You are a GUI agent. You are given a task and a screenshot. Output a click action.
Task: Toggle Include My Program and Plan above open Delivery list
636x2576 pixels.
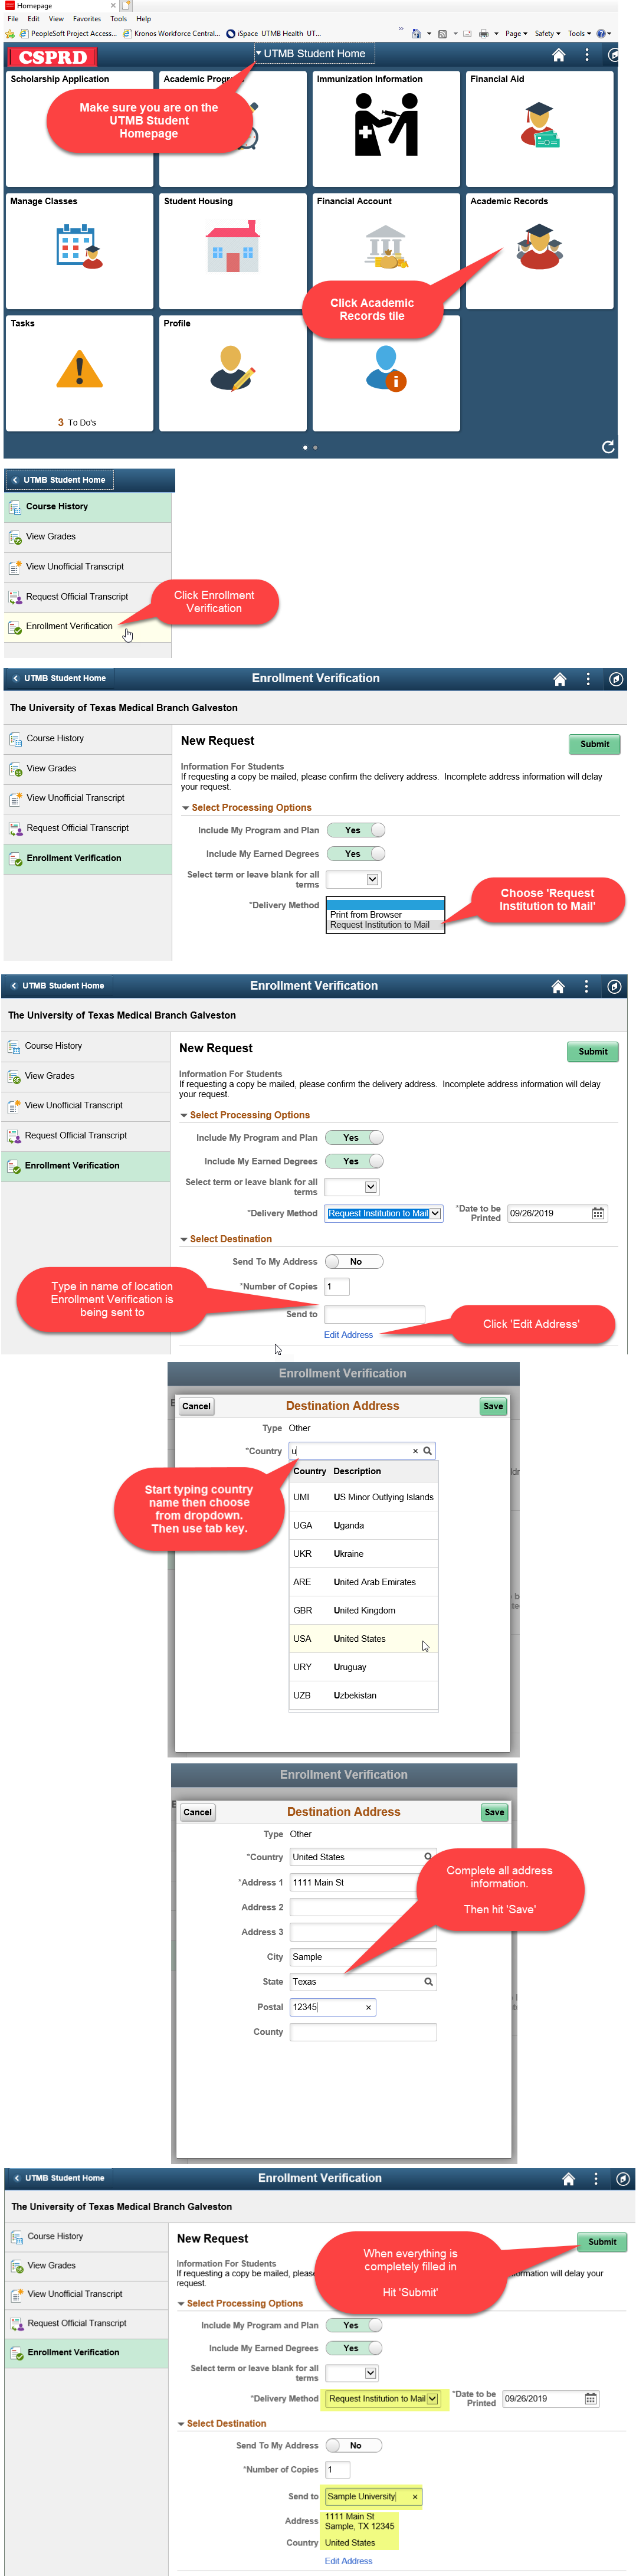pos(356,830)
